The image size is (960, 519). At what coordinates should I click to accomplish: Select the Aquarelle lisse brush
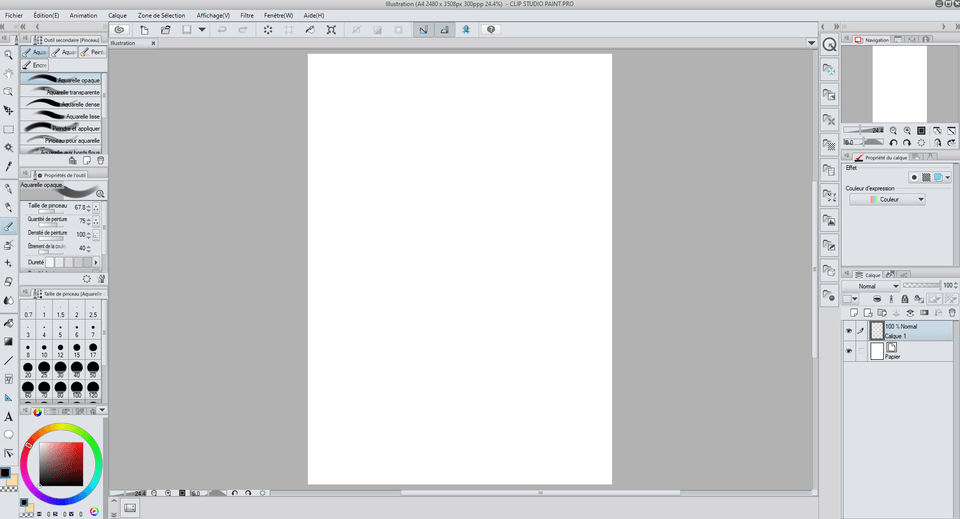61,116
